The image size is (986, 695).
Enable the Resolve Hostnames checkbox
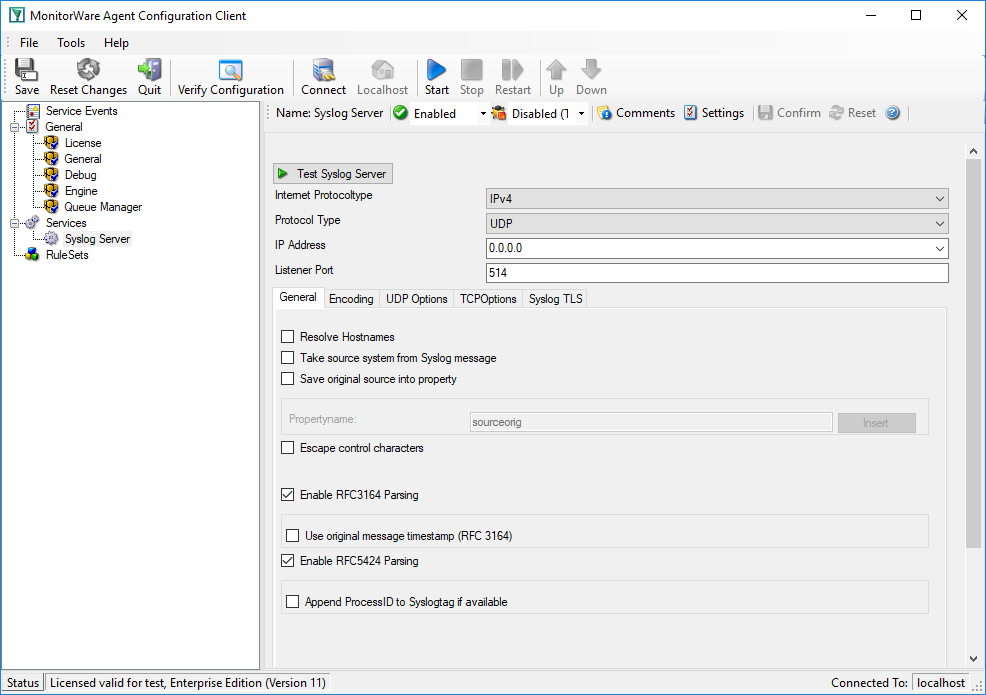pyautogui.click(x=287, y=337)
